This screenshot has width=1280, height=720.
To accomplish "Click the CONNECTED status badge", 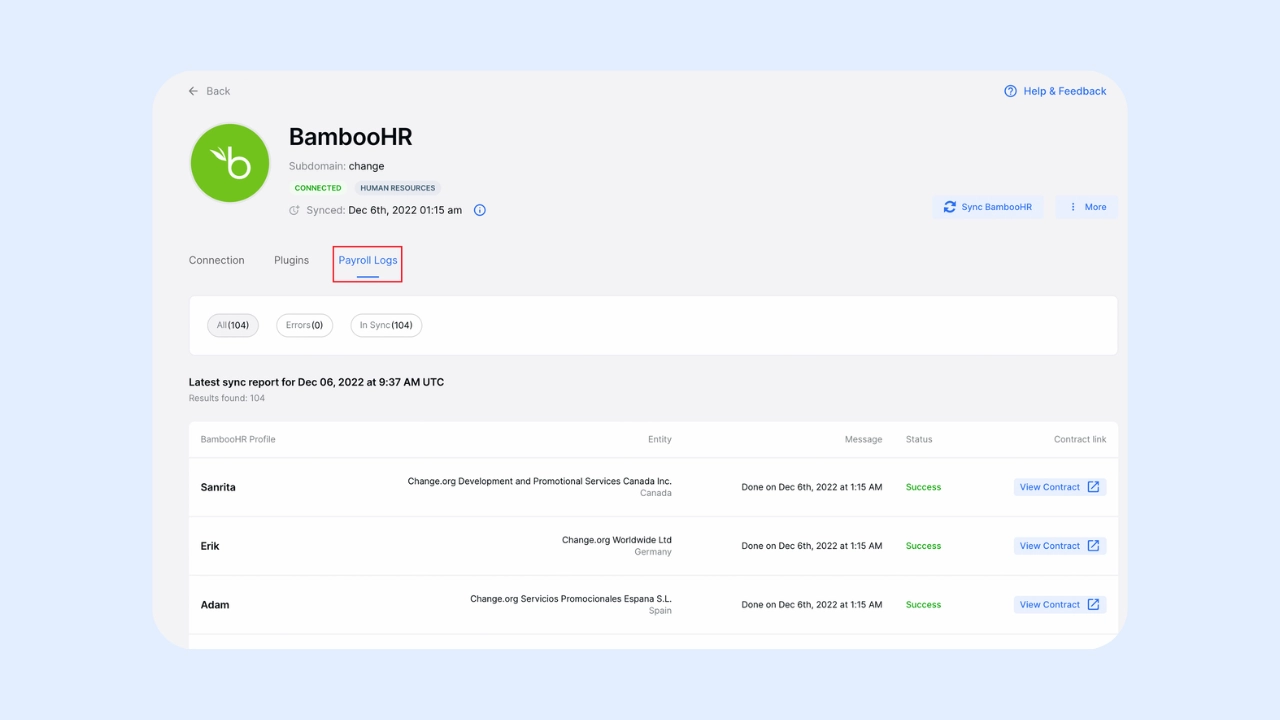I will click(x=318, y=188).
